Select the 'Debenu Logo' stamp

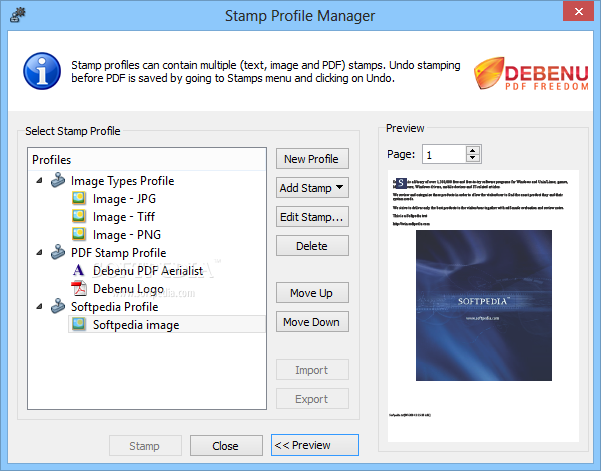click(x=128, y=289)
